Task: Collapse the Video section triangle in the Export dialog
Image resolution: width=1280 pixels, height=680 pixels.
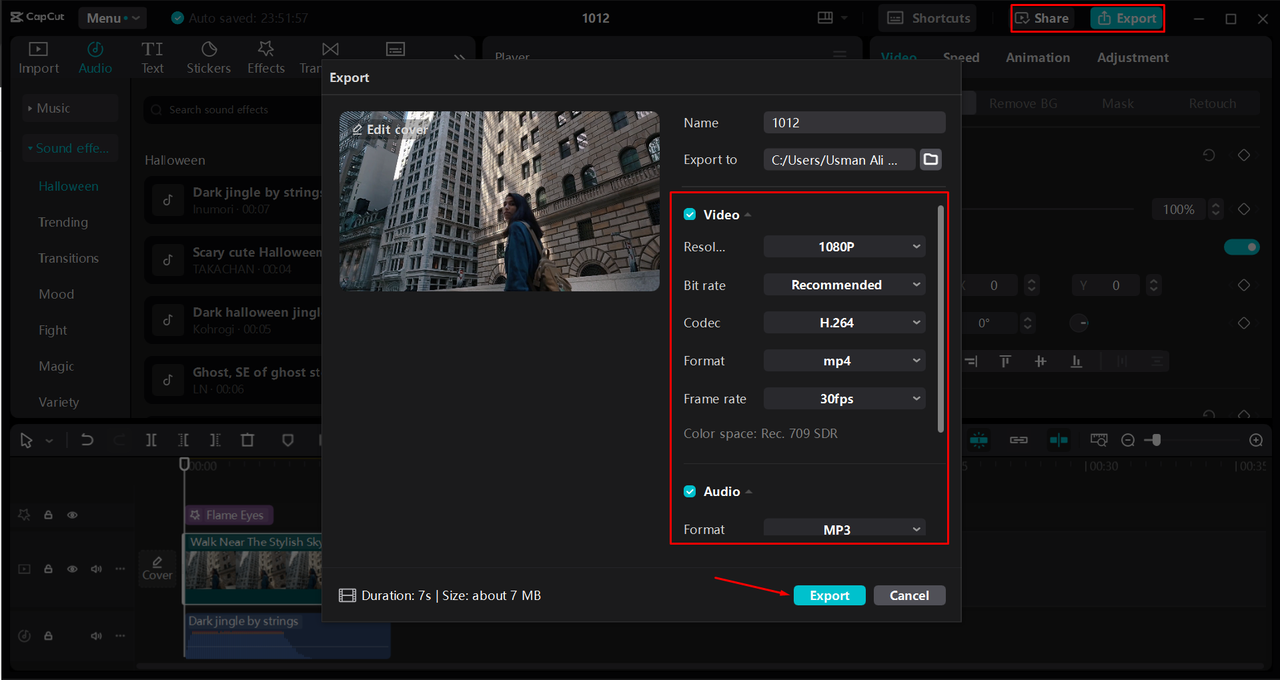Action: pos(748,216)
